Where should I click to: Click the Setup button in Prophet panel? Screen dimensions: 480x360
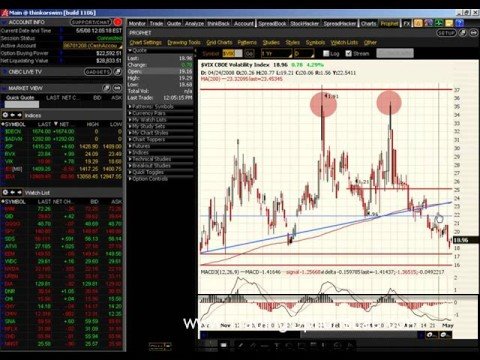pos(446,33)
